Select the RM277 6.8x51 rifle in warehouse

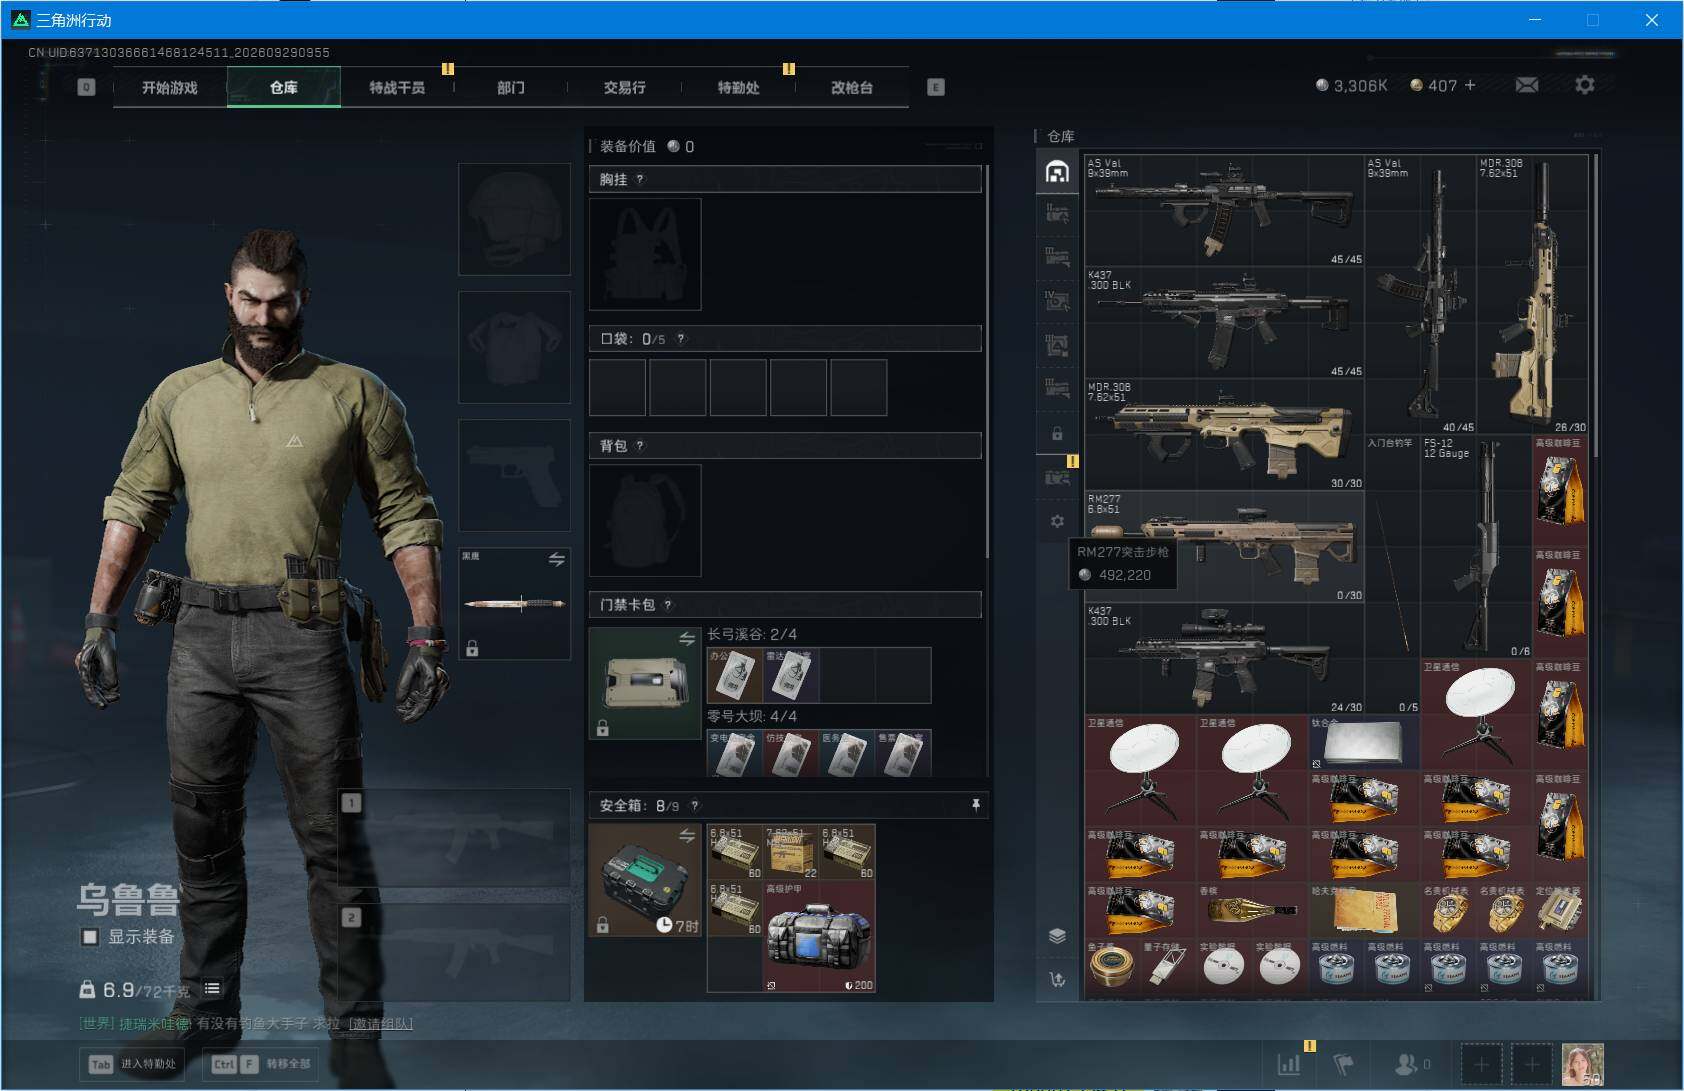1225,546
